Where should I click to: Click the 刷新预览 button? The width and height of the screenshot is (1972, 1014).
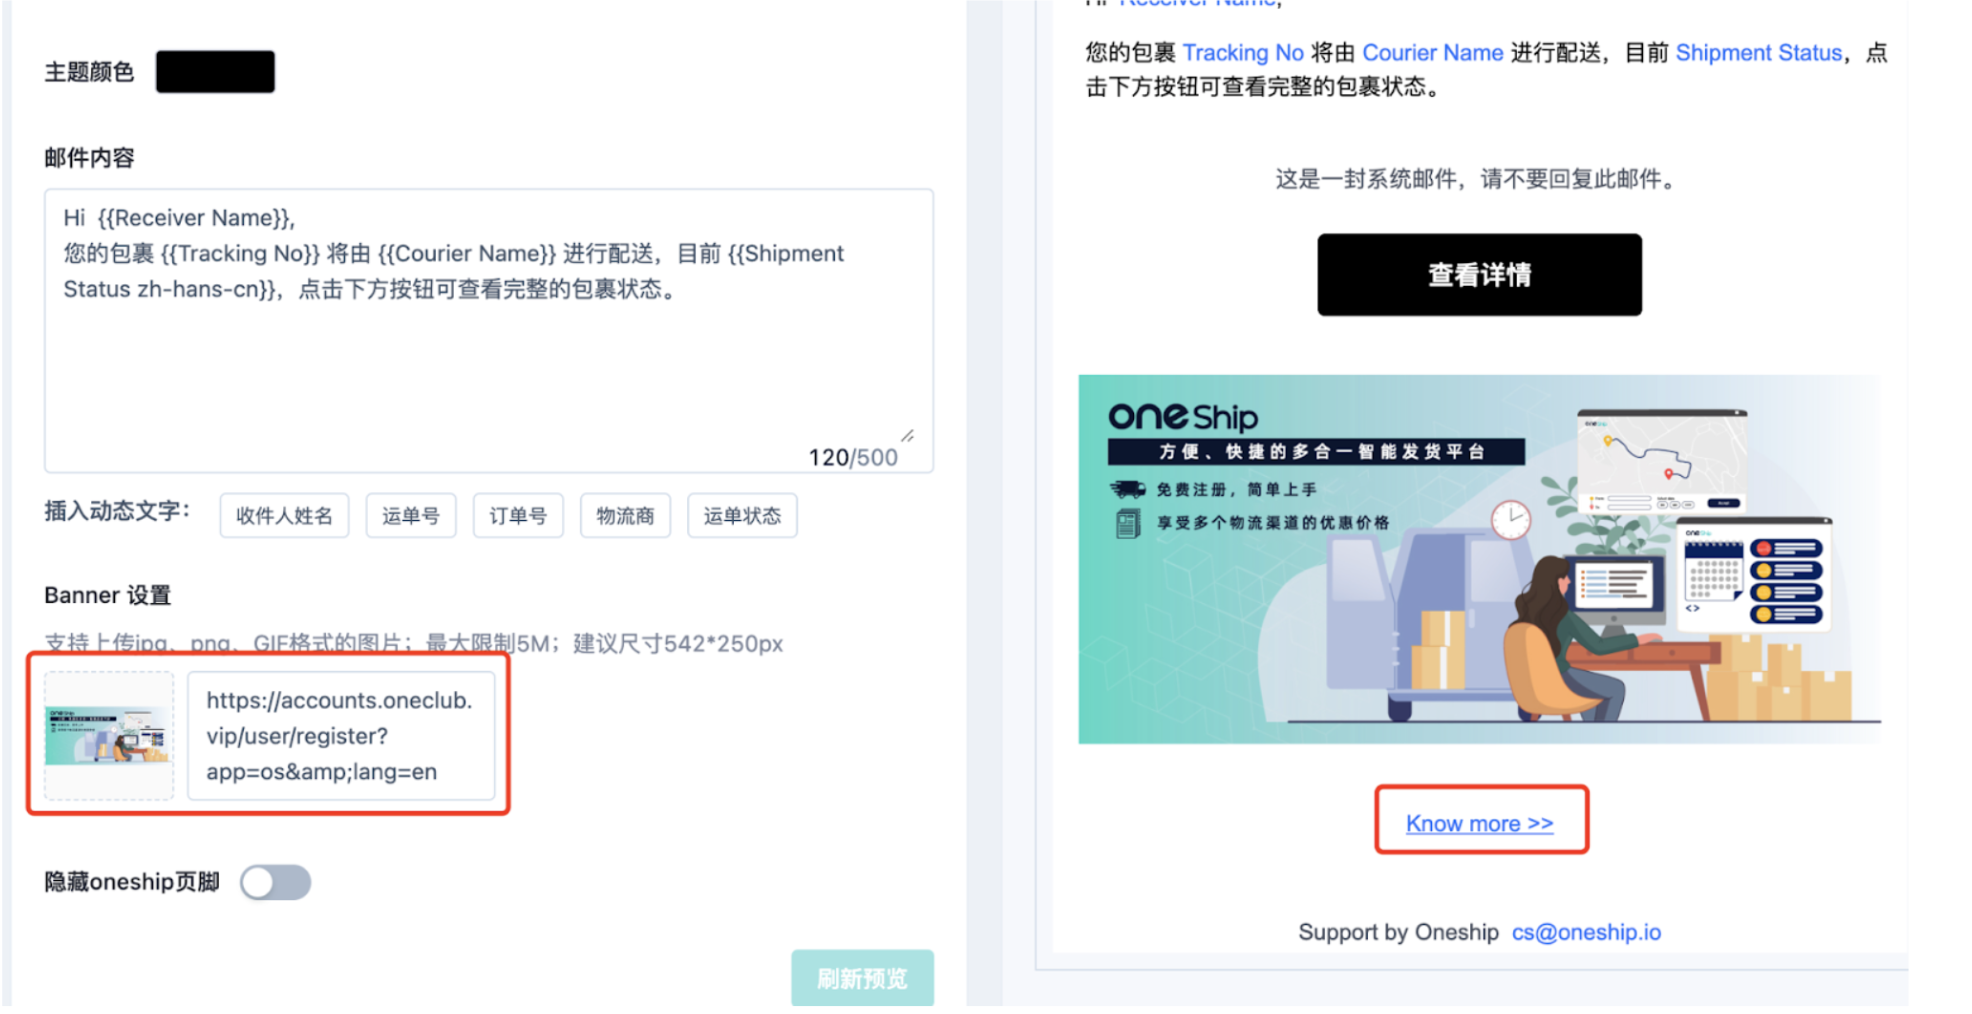(862, 978)
